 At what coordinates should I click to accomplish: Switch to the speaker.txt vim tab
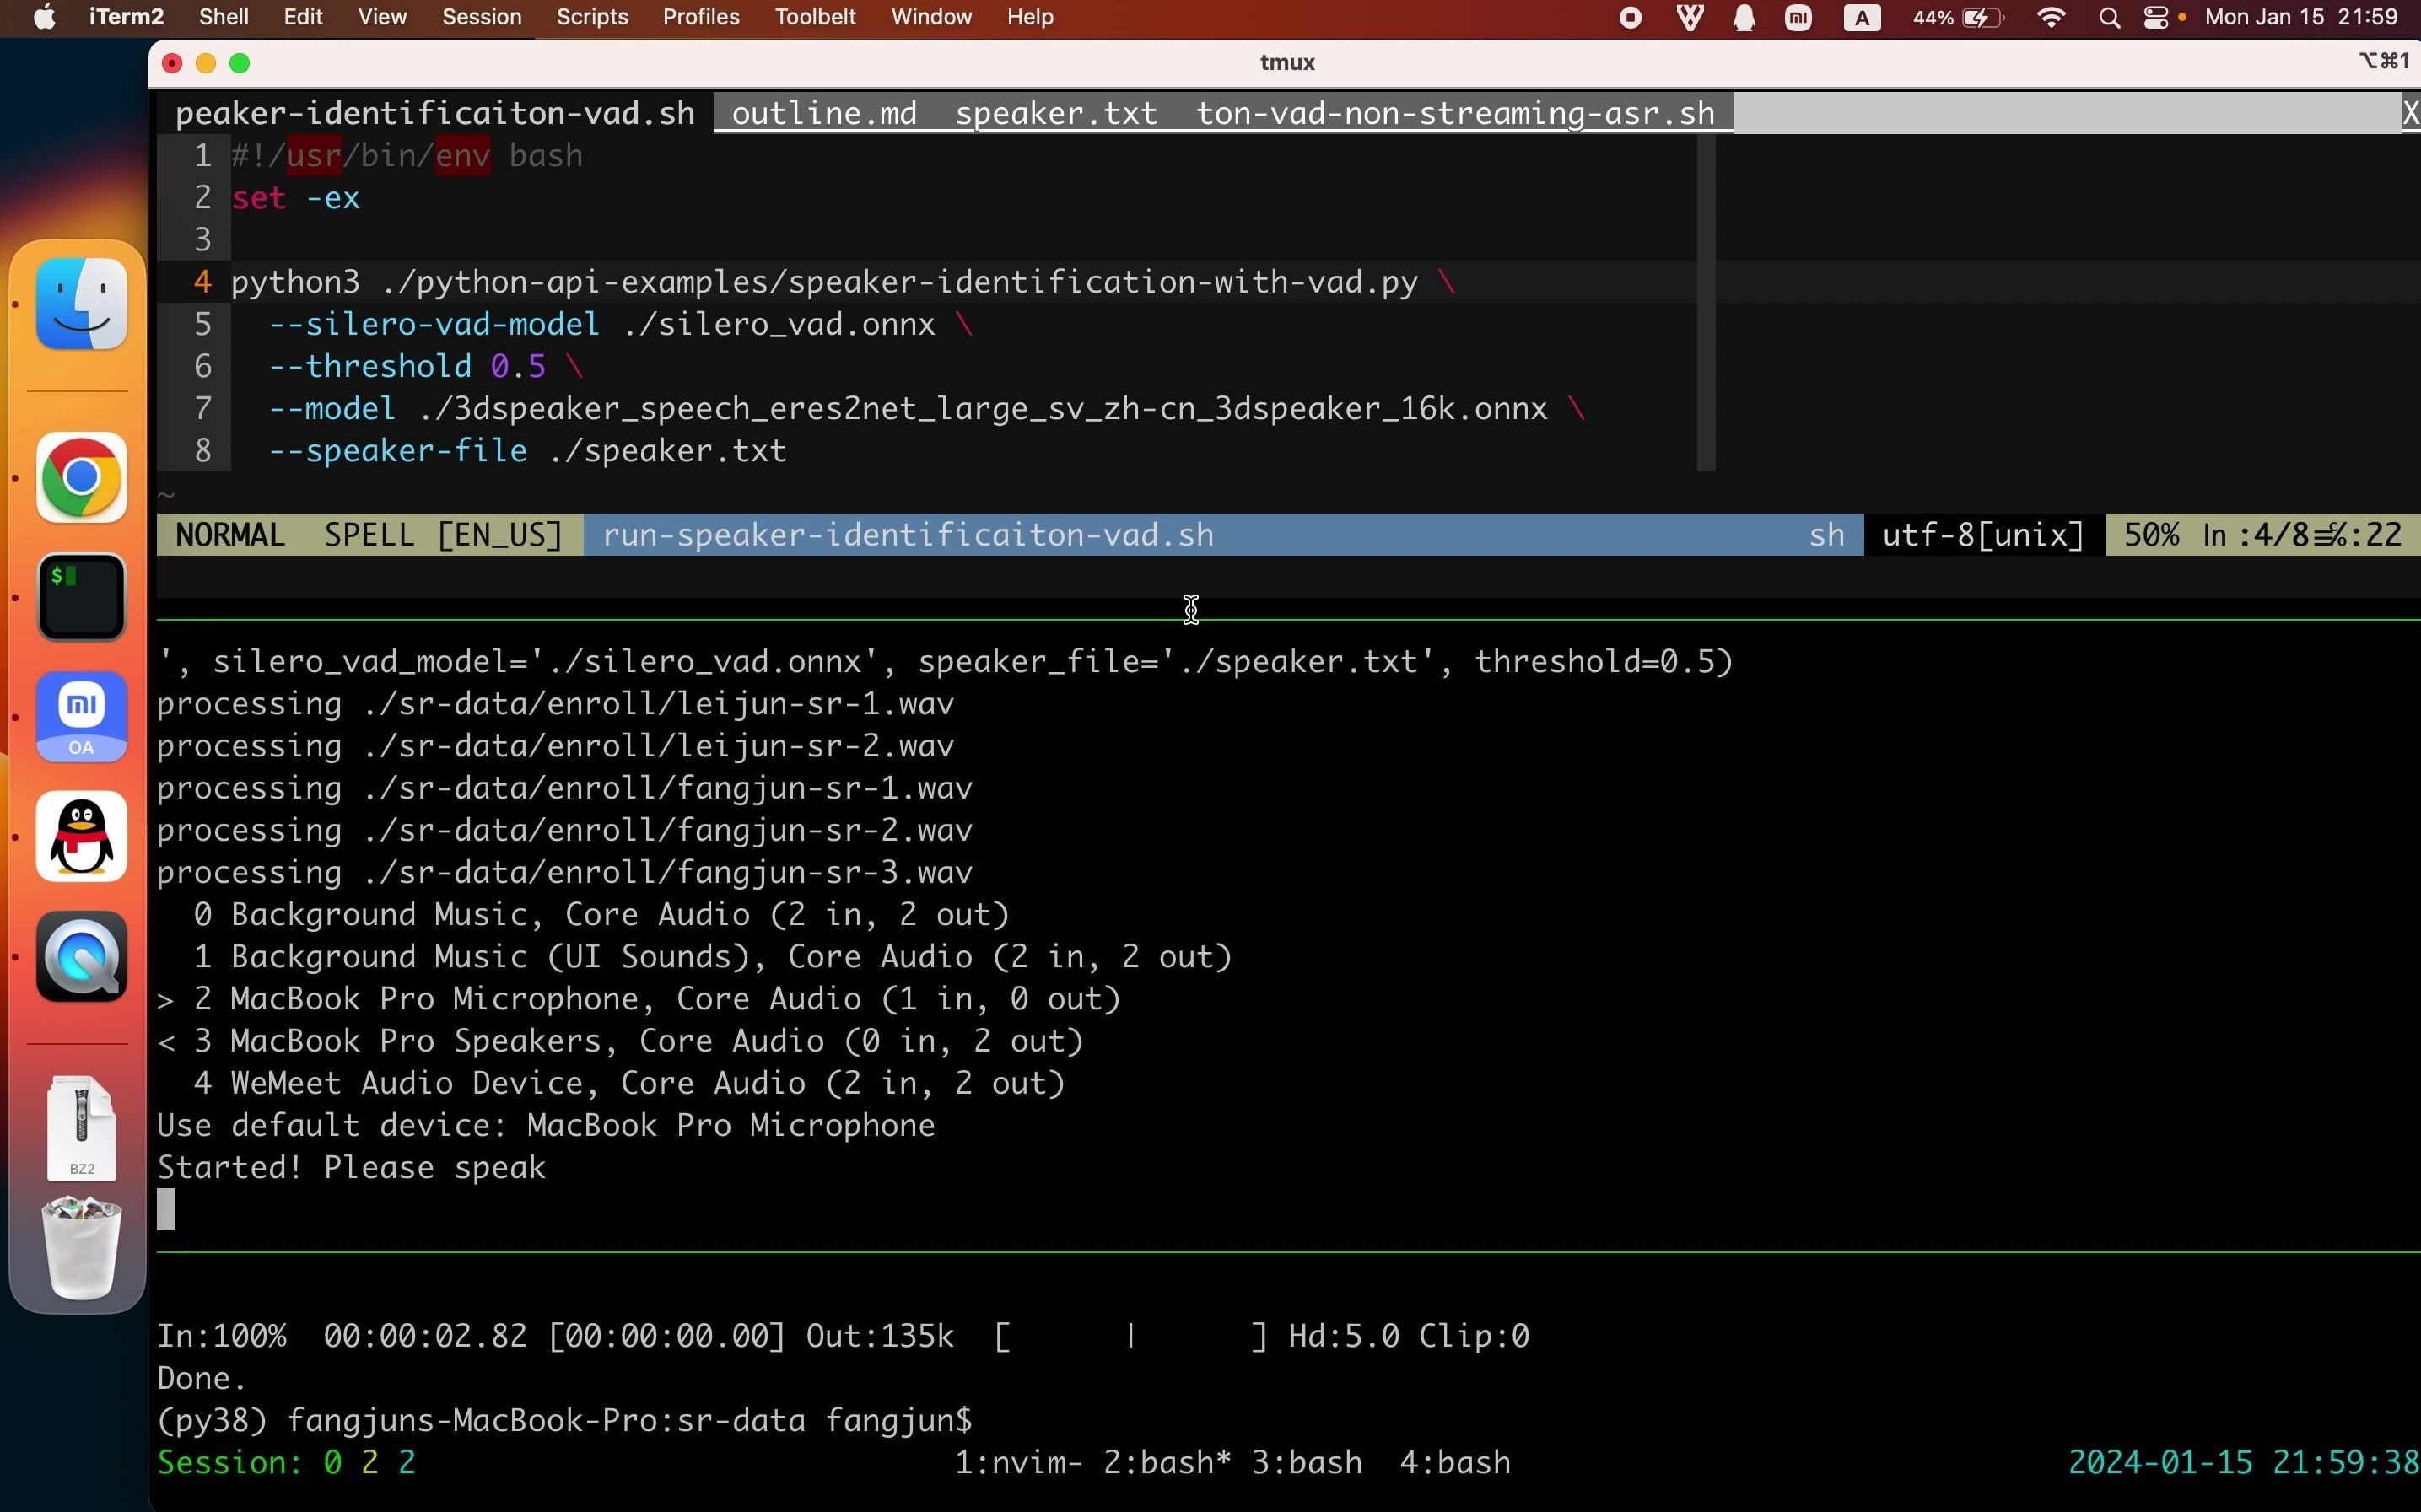click(1056, 113)
